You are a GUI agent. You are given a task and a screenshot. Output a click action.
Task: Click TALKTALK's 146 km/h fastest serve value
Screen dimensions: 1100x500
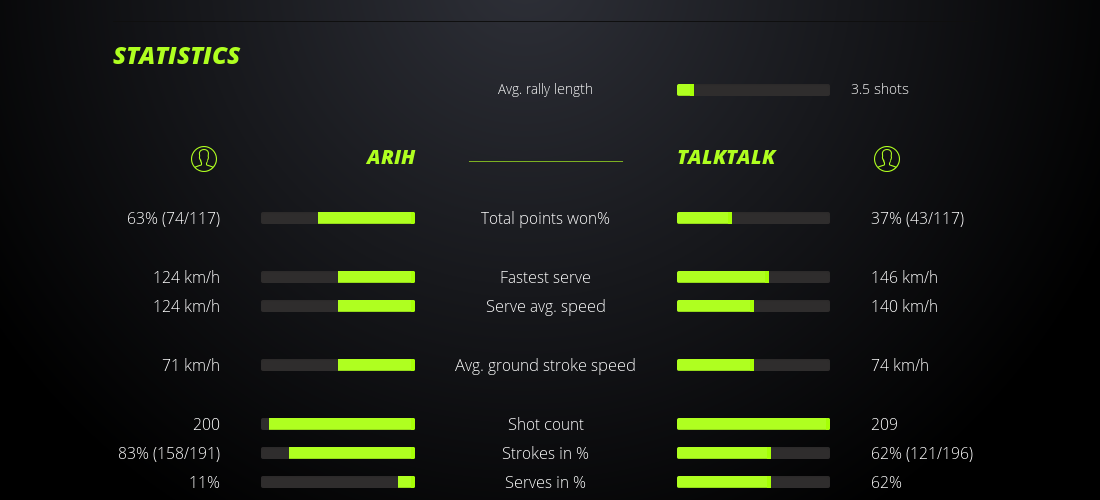[x=904, y=277]
